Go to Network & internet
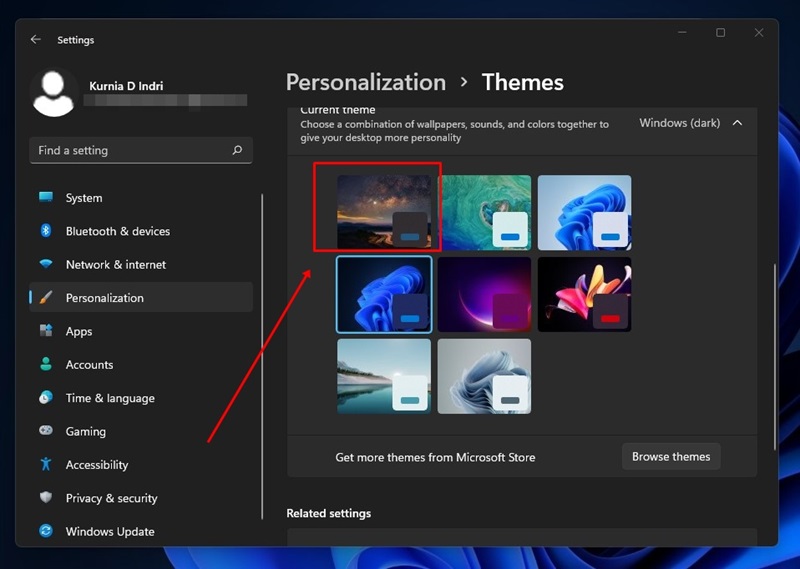This screenshot has height=569, width=800. point(141,264)
